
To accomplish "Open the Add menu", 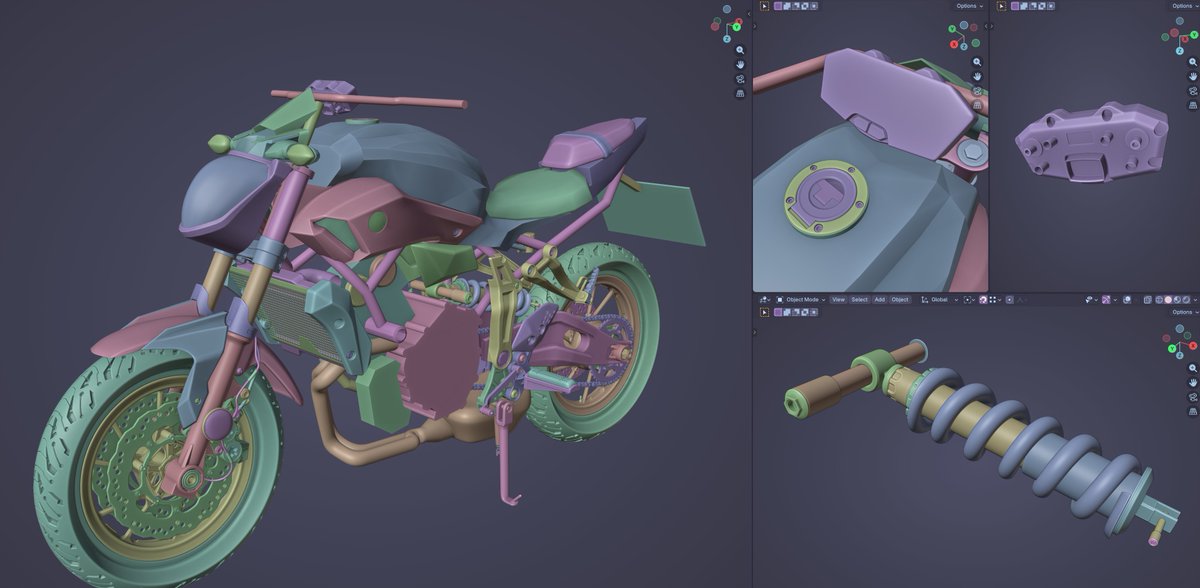I will [880, 299].
